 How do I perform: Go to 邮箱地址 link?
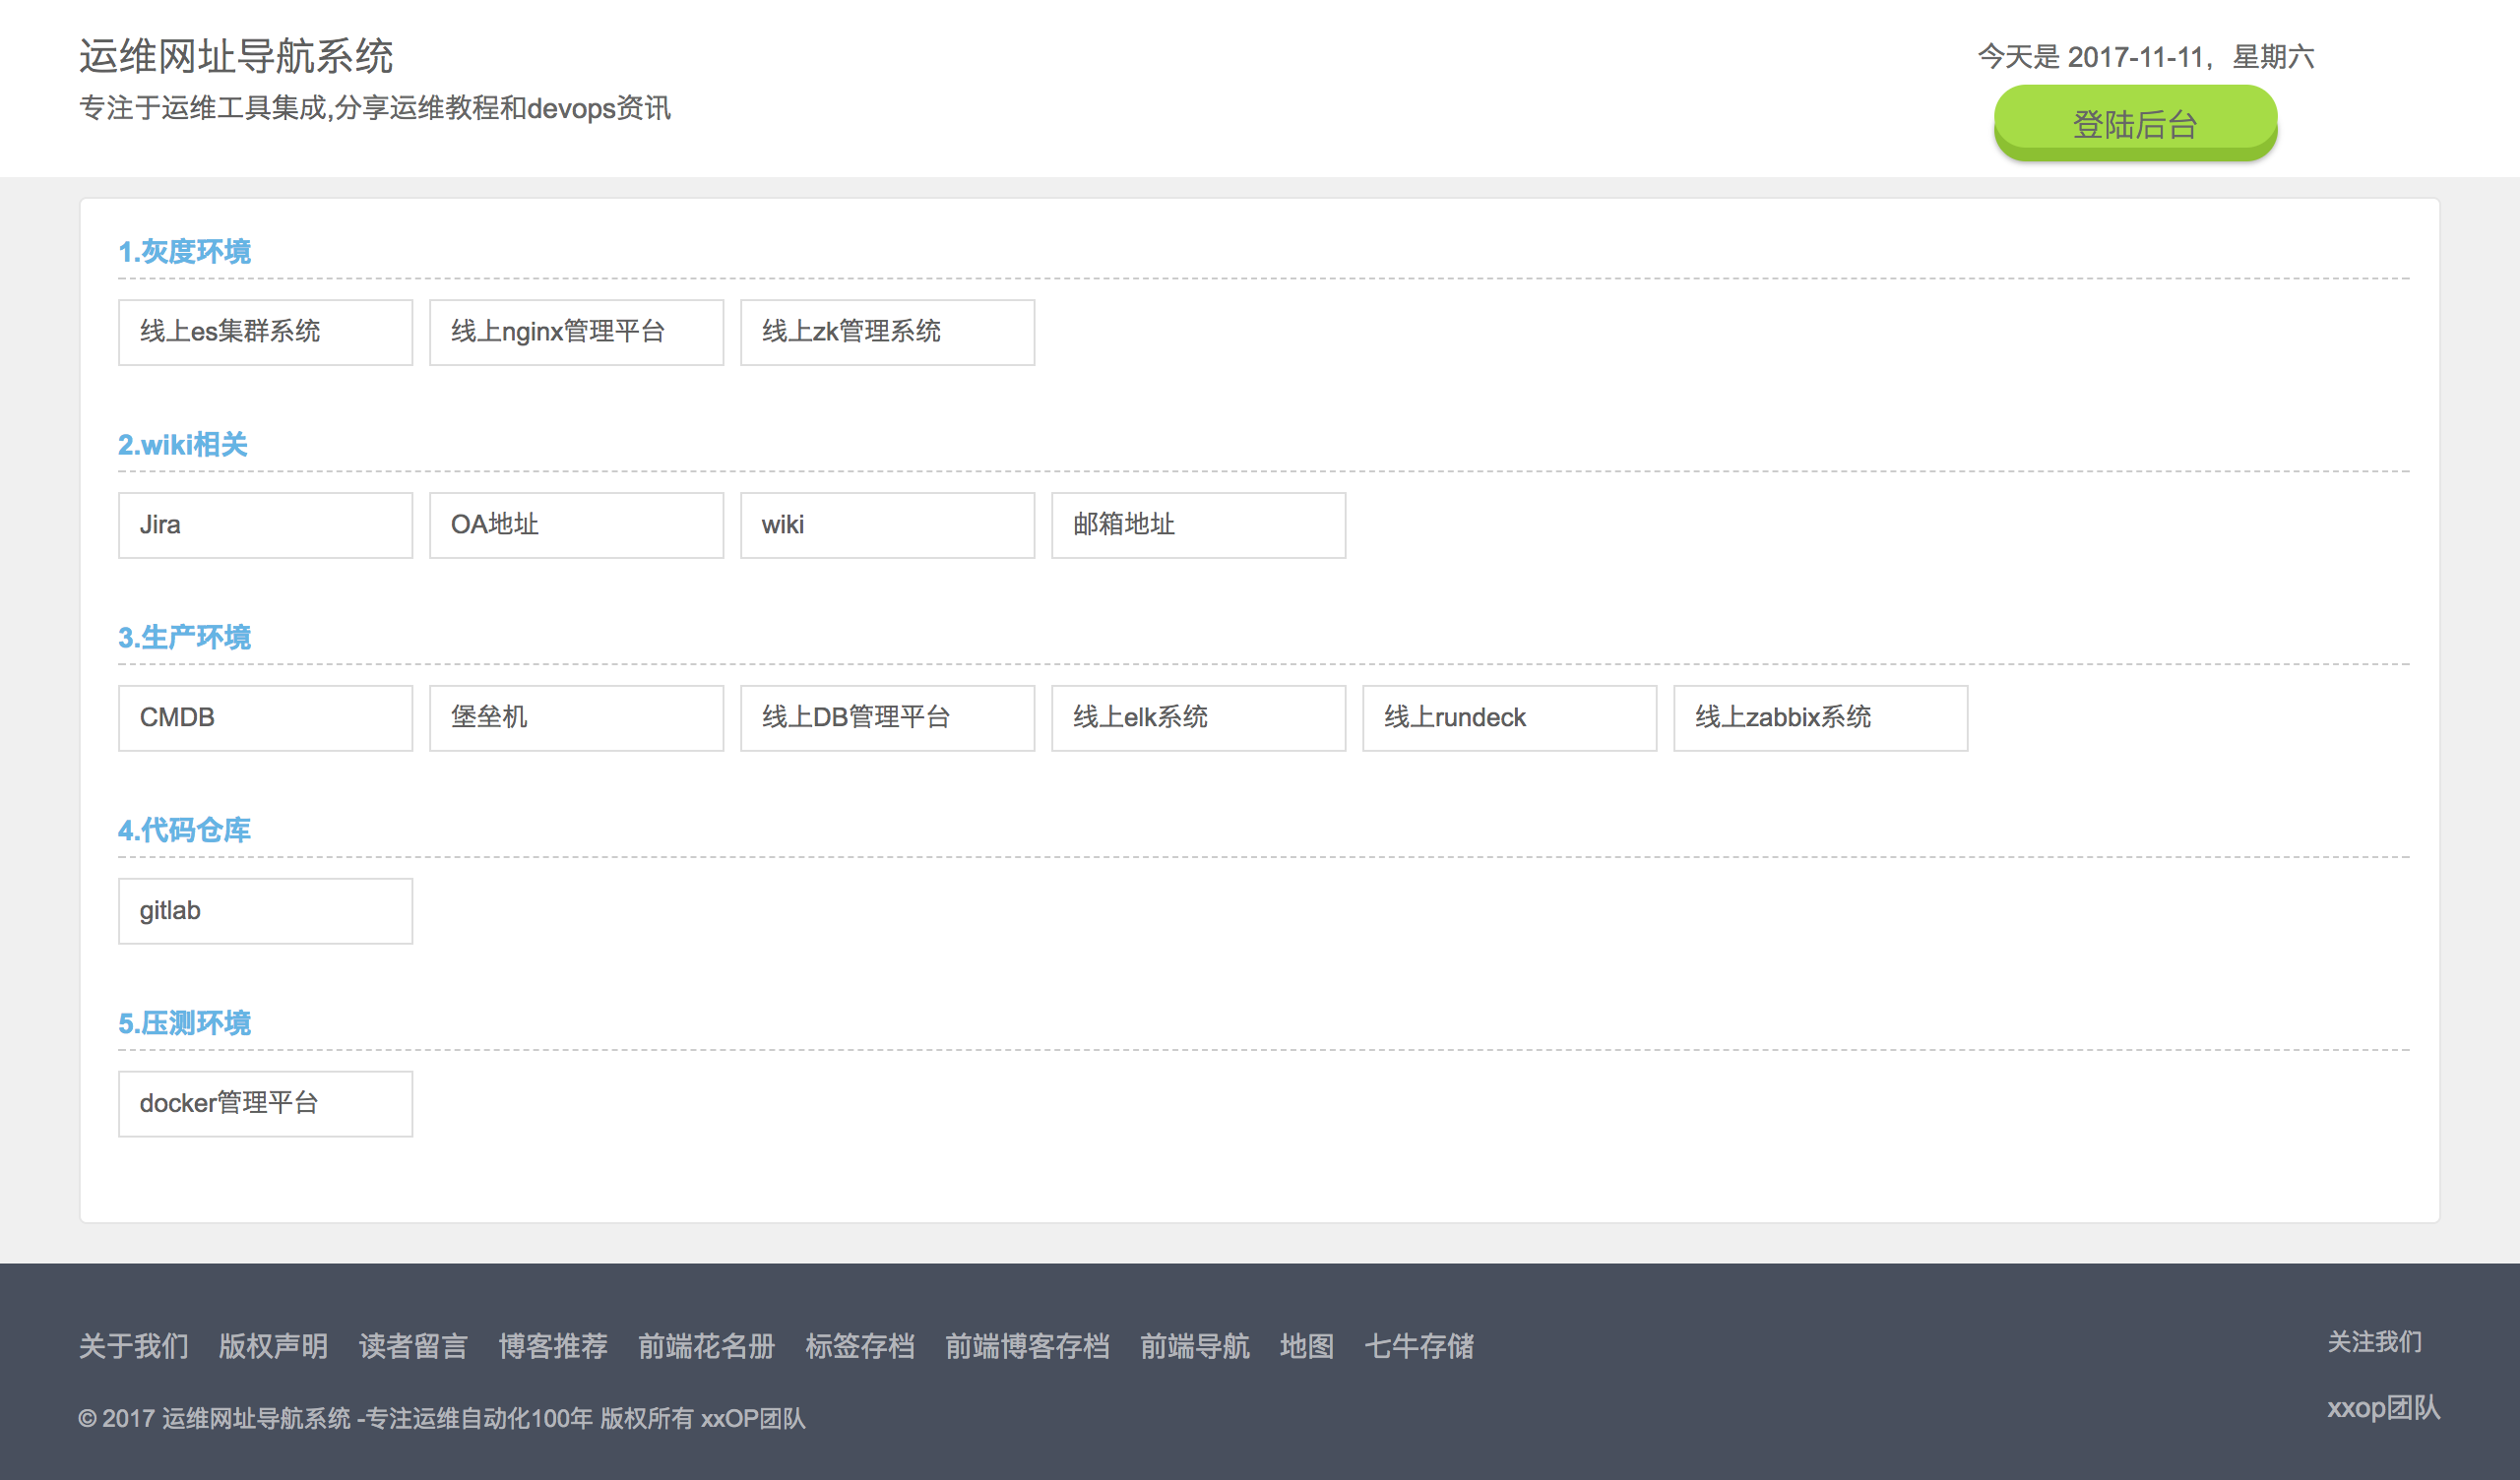(x=1198, y=525)
